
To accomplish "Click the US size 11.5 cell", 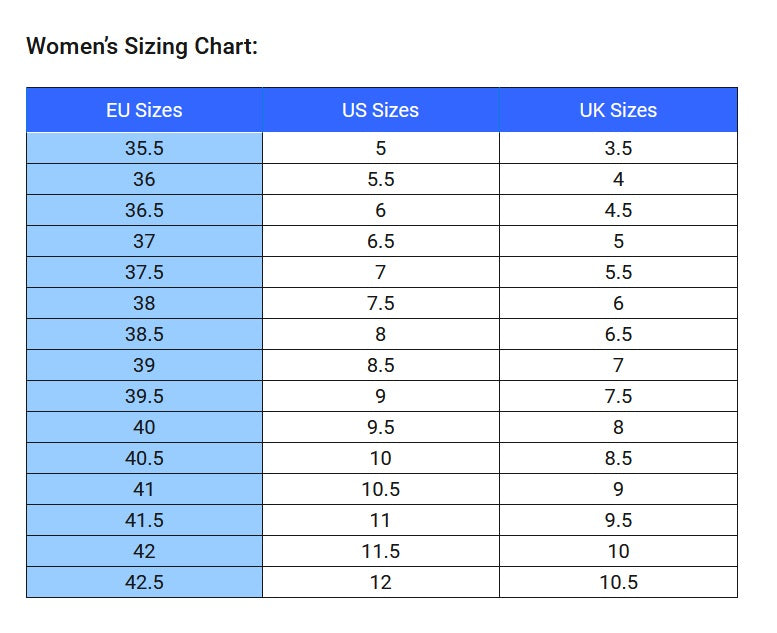I will (380, 551).
